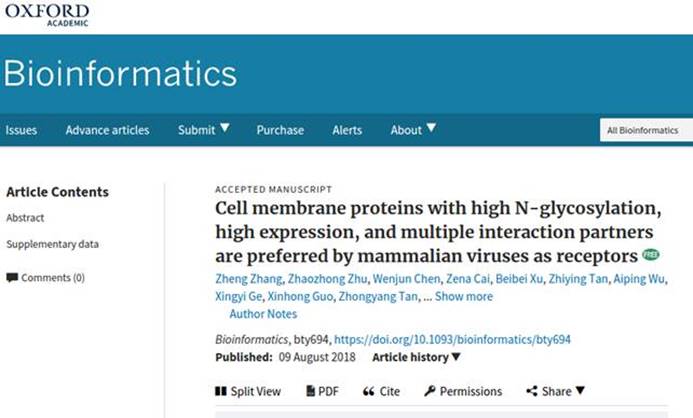Jump to Supplementary data section

point(52,244)
